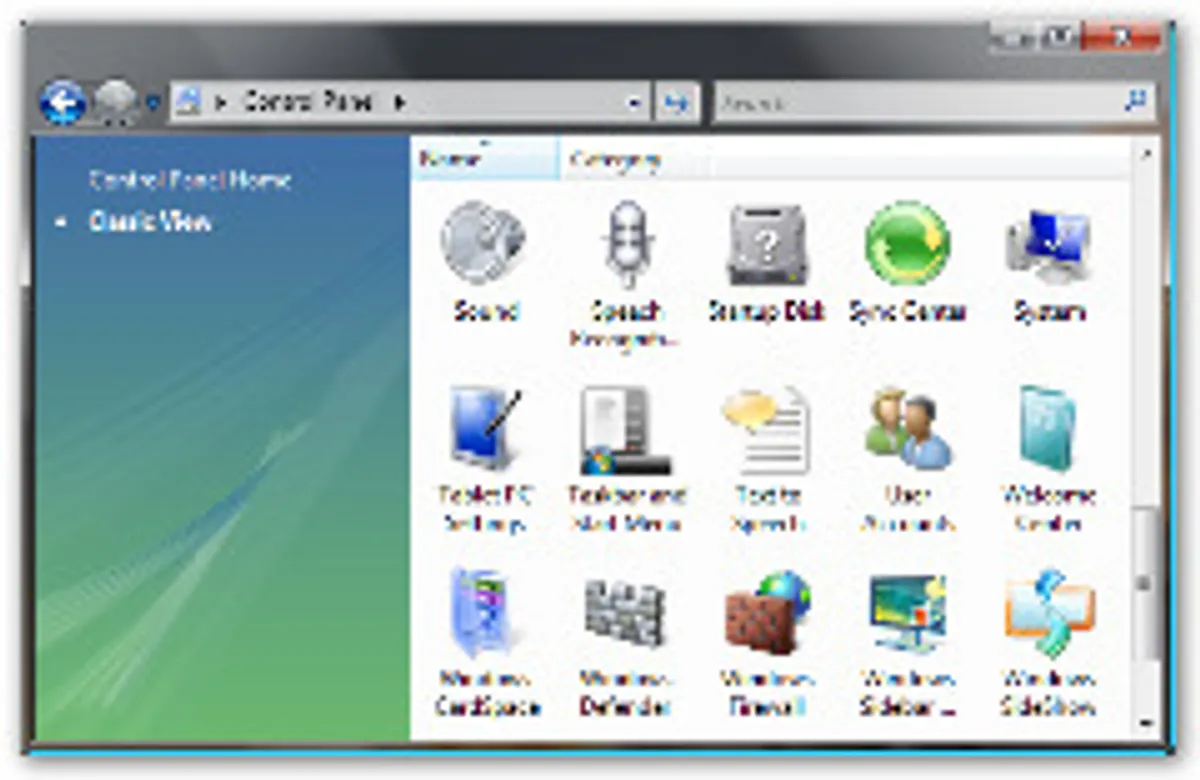This screenshot has width=1200, height=780.
Task: Open the System item
Action: pos(1048,262)
